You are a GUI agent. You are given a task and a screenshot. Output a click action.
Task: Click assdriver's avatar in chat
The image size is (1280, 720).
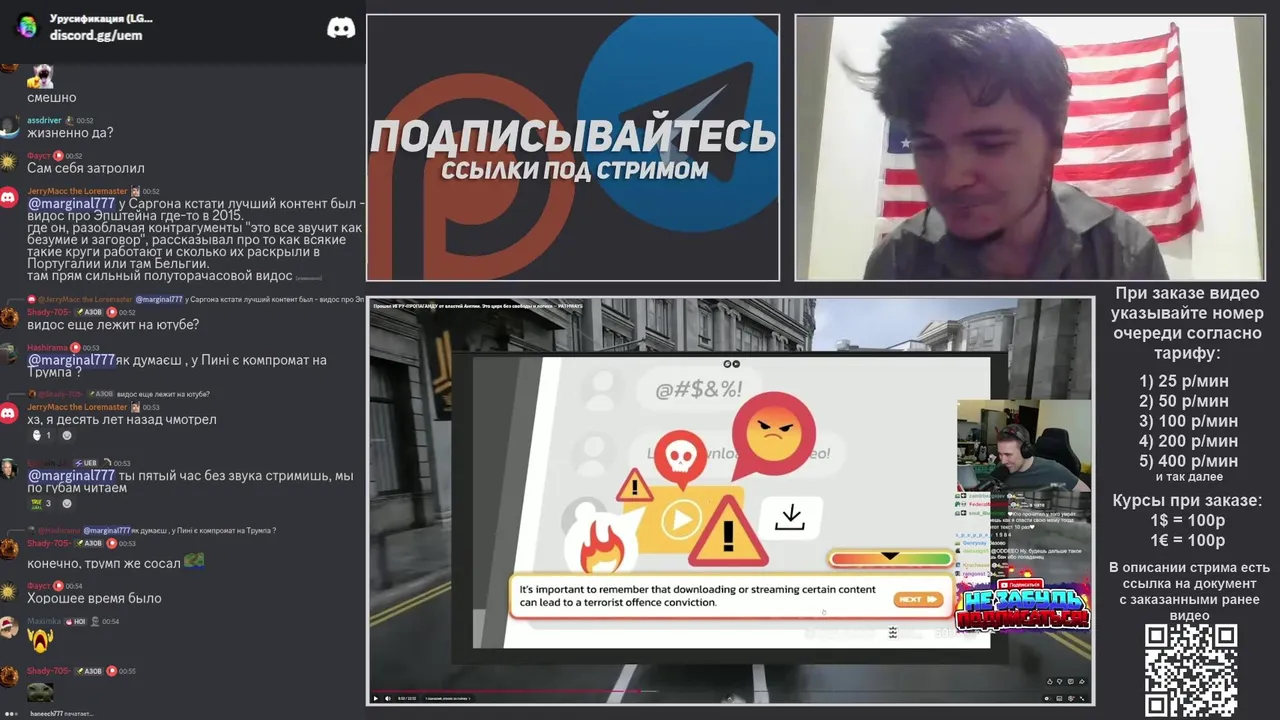(x=9, y=127)
